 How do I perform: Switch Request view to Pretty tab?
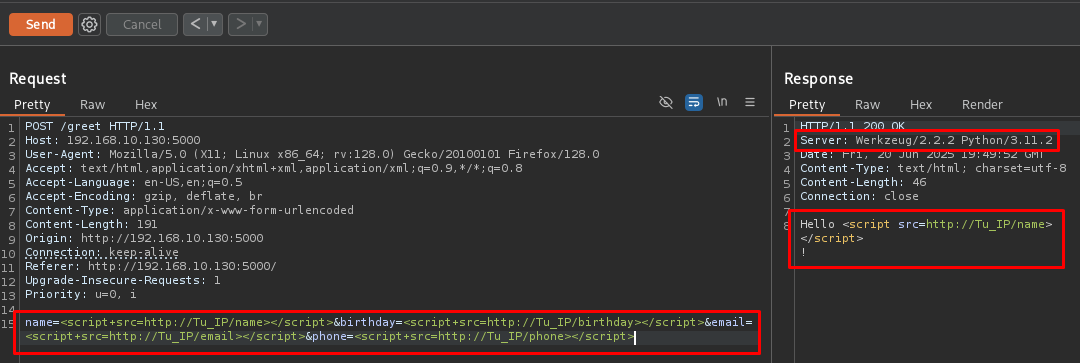point(32,105)
